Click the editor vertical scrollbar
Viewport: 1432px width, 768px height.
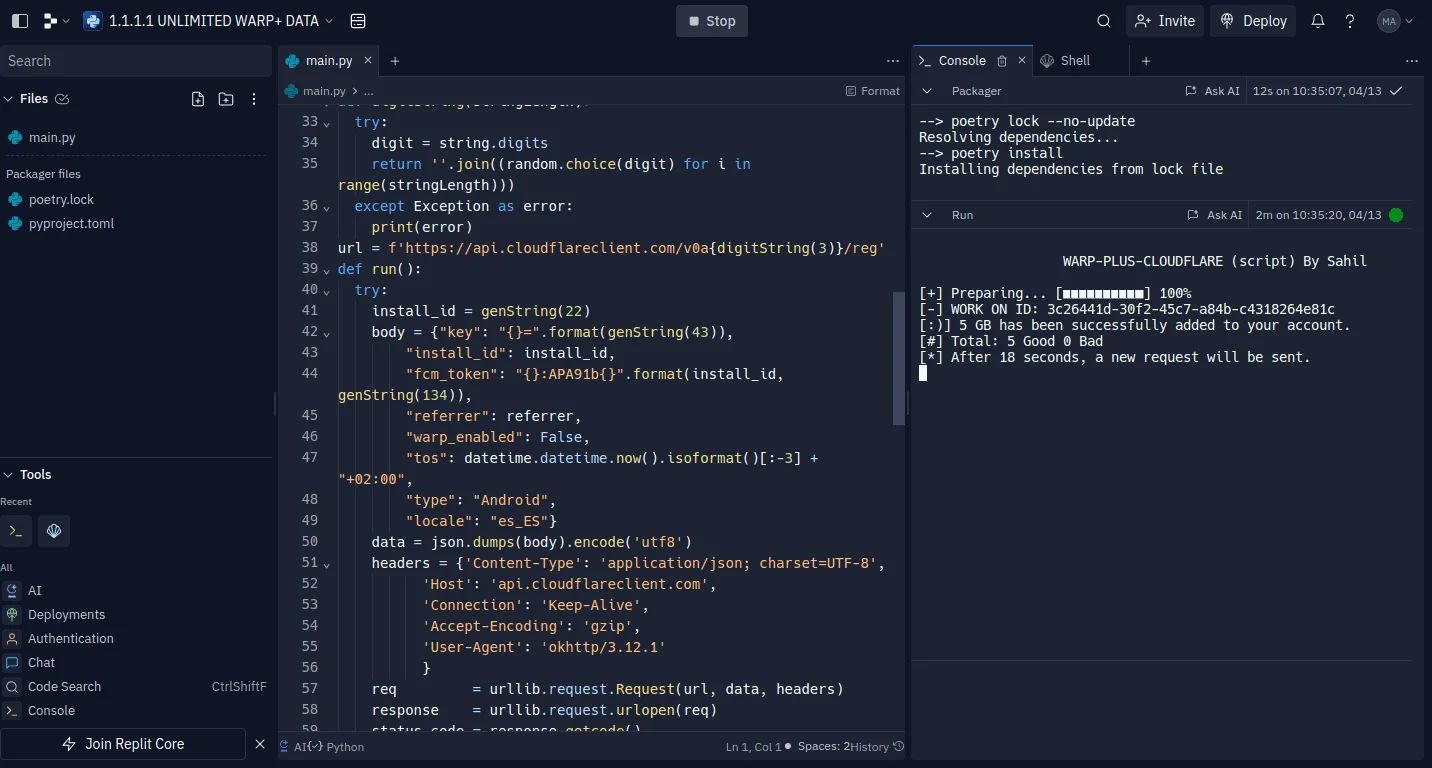coord(898,358)
